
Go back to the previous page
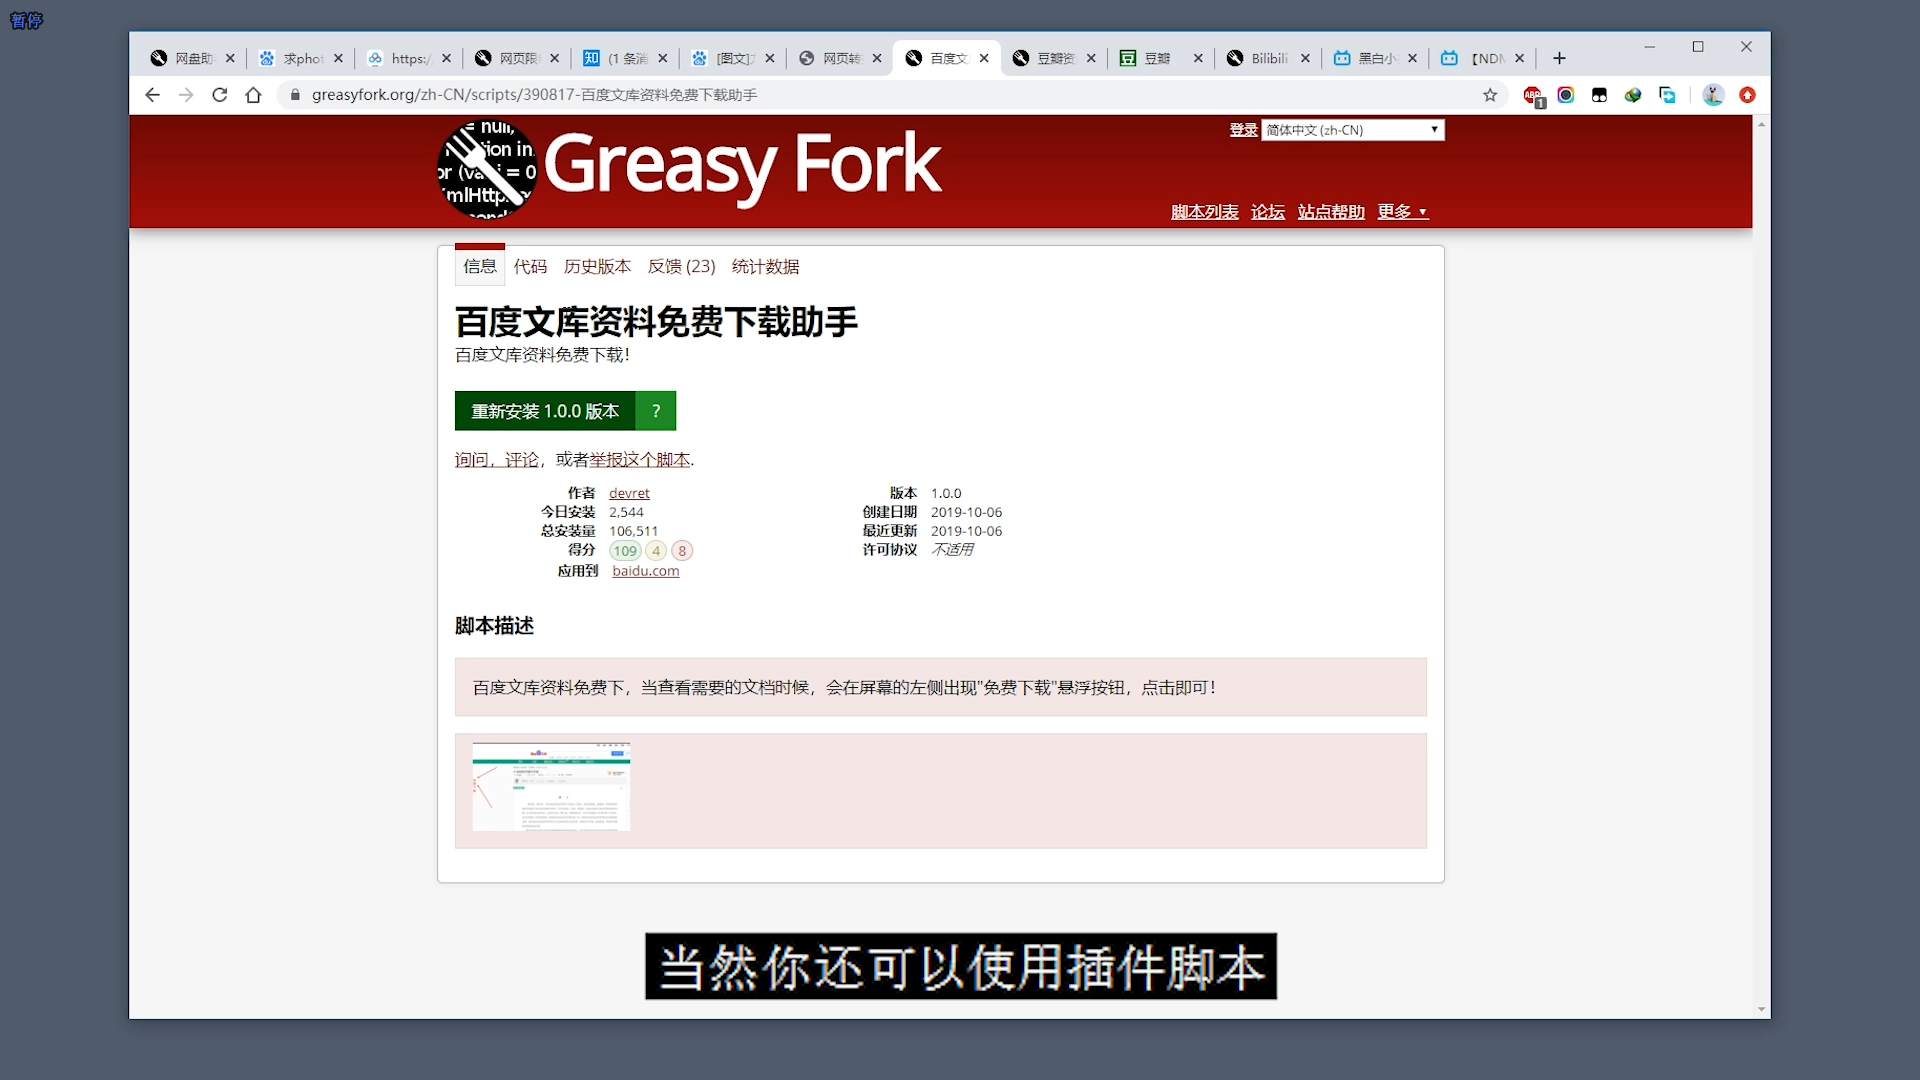click(x=152, y=95)
